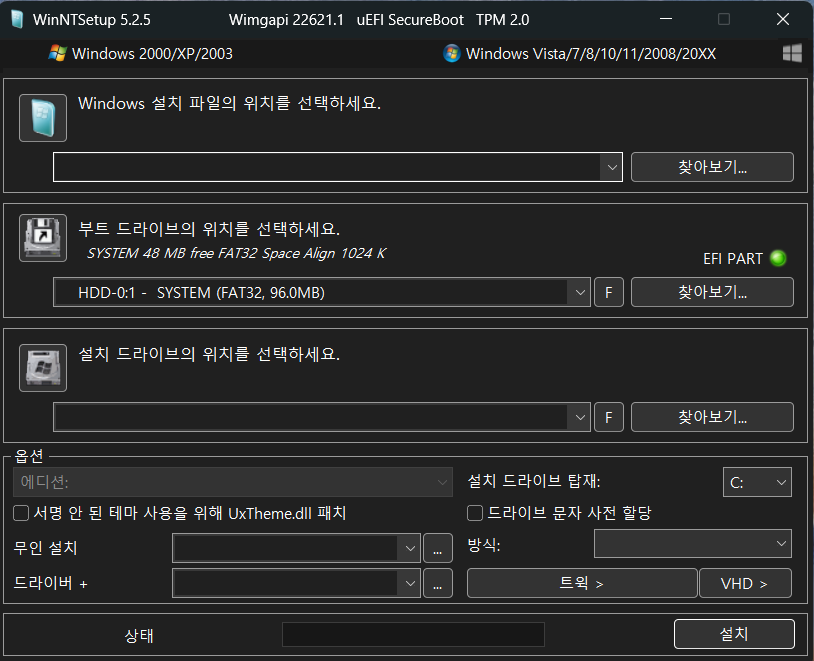Expand the HDD-0:1 SYSTEM boot drive dropdown
The width and height of the screenshot is (814, 661).
point(580,292)
